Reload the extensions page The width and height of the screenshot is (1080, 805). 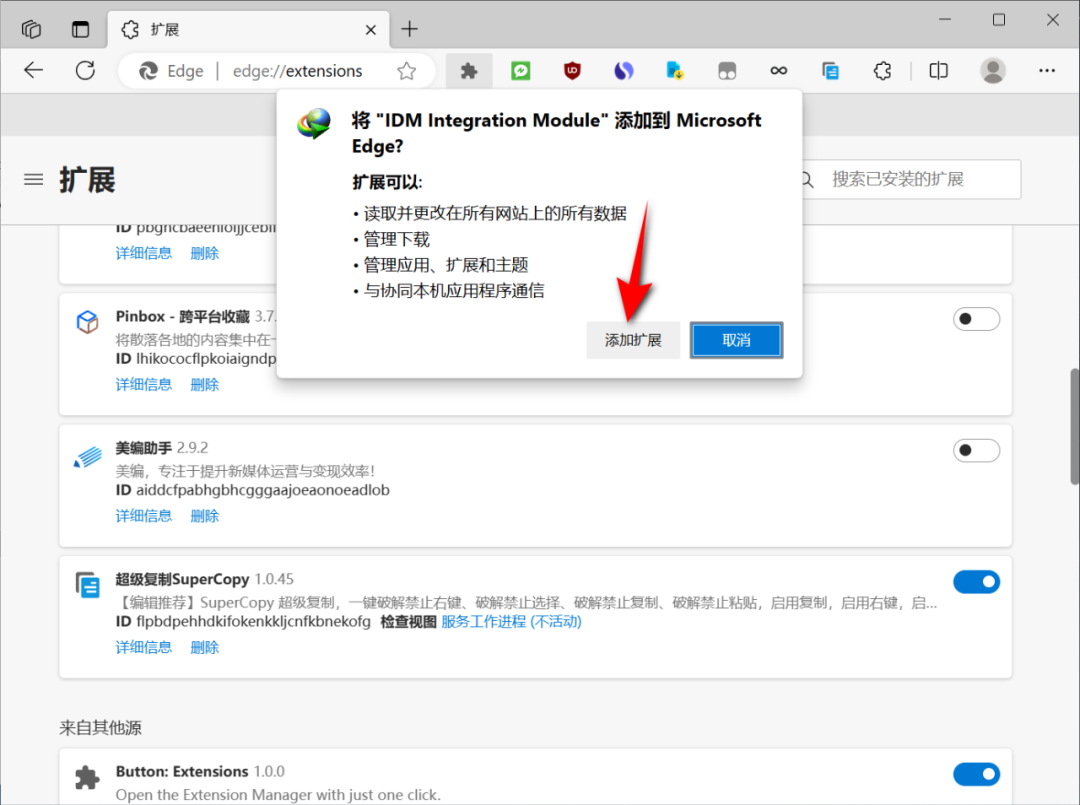click(x=85, y=70)
